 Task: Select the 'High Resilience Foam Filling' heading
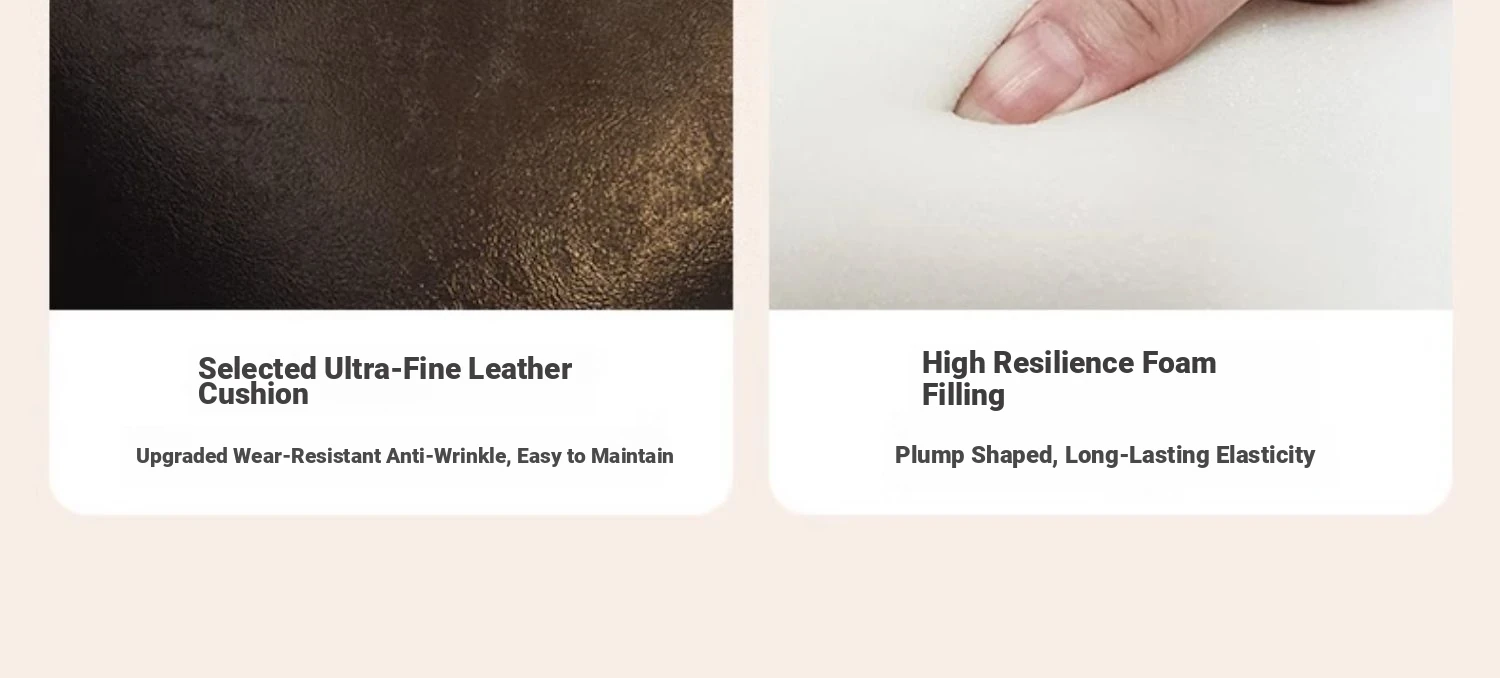coord(1069,379)
